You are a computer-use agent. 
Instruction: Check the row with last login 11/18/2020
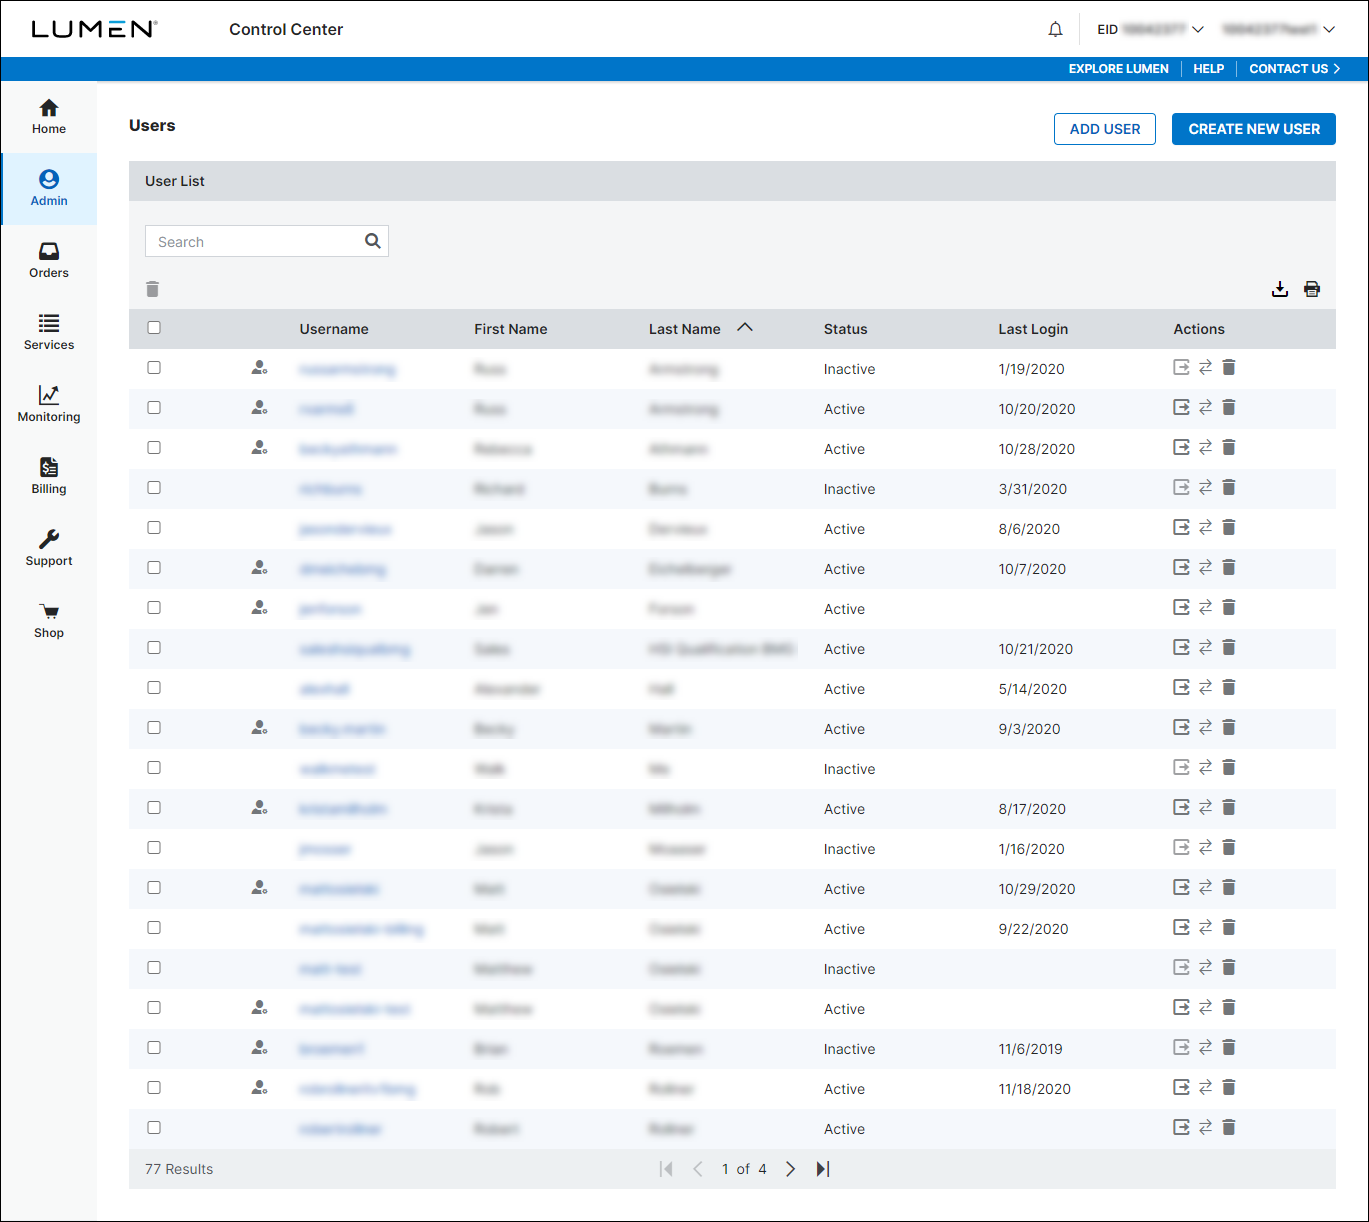[x=154, y=1087]
